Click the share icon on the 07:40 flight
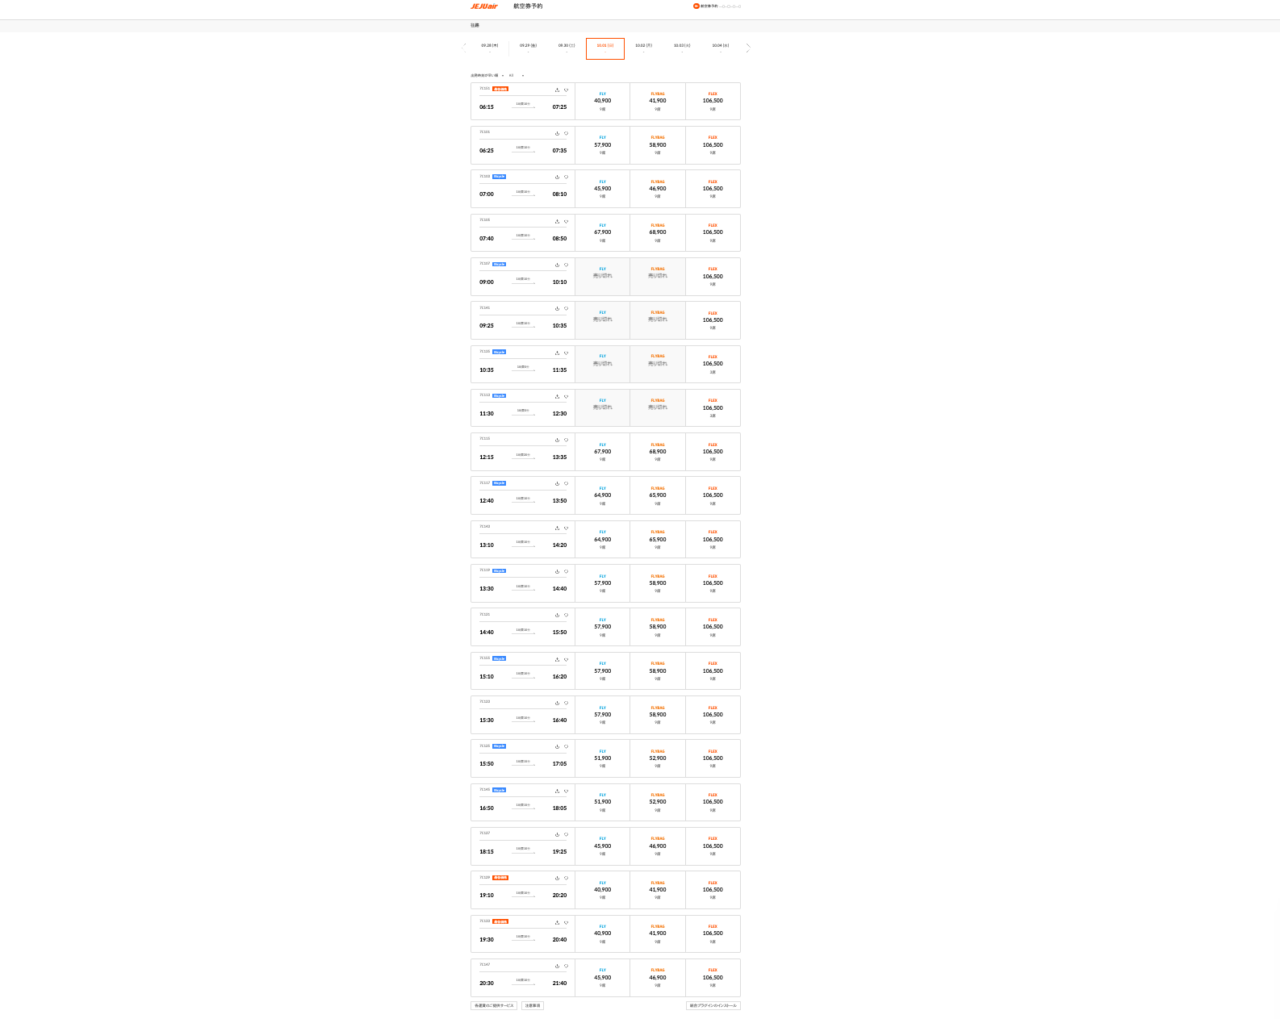This screenshot has width=1280, height=1019. tap(557, 221)
